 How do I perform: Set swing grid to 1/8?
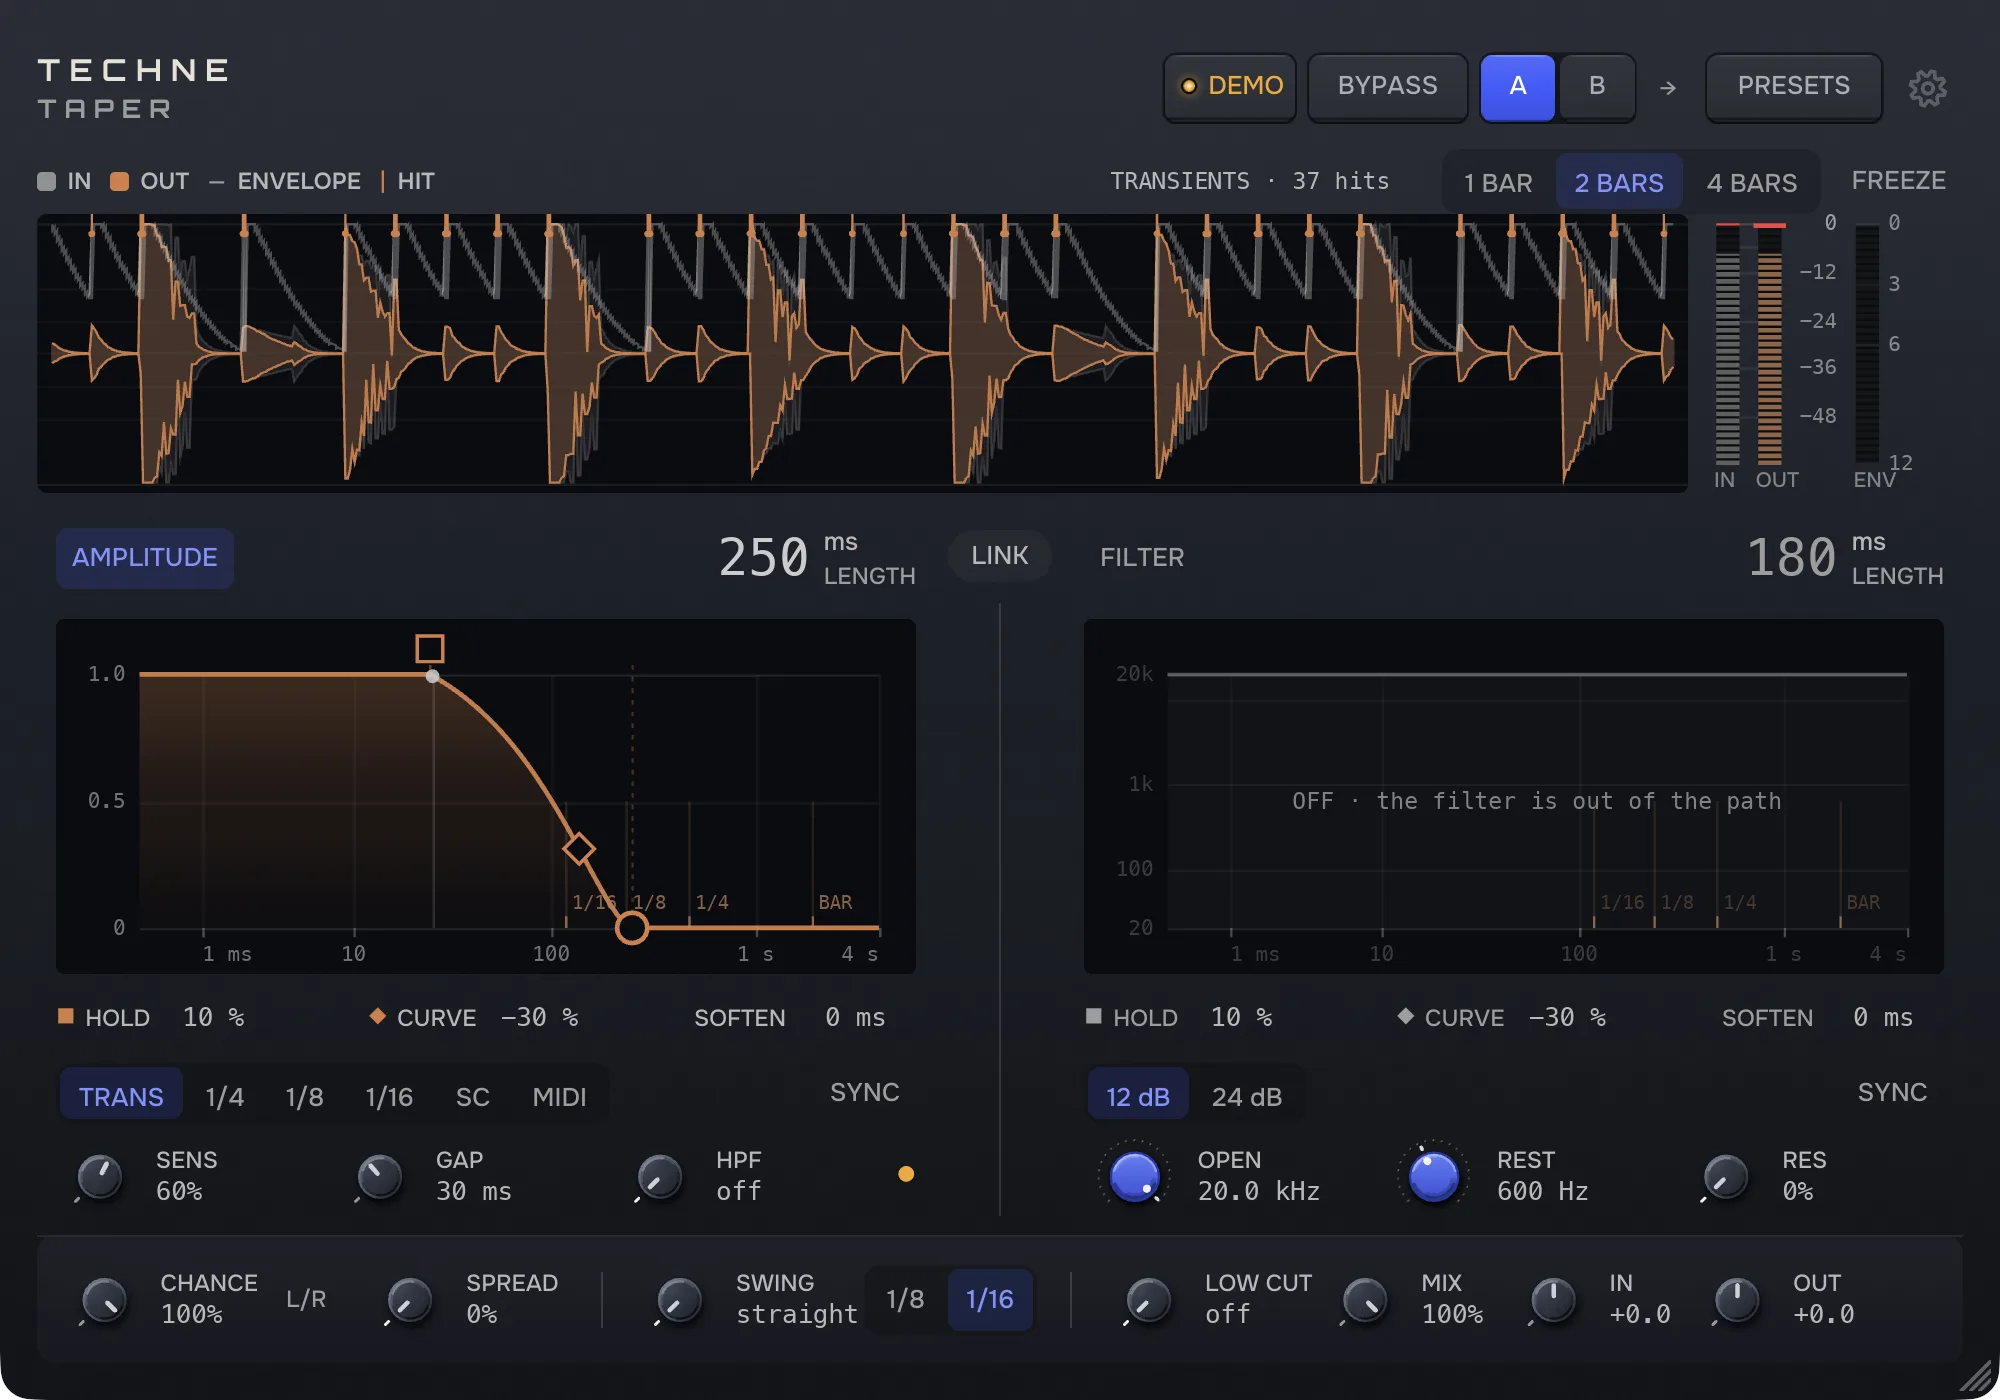pyautogui.click(x=905, y=1299)
